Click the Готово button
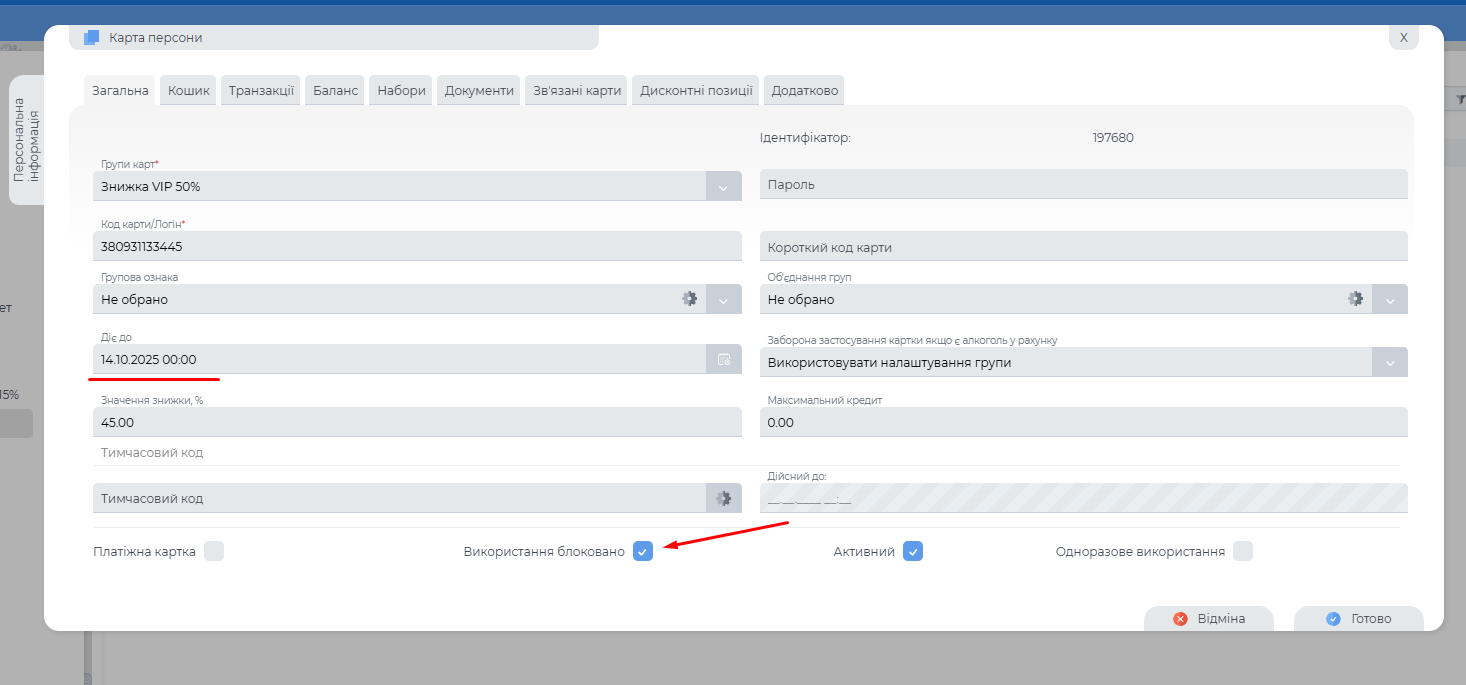 pyautogui.click(x=1358, y=619)
